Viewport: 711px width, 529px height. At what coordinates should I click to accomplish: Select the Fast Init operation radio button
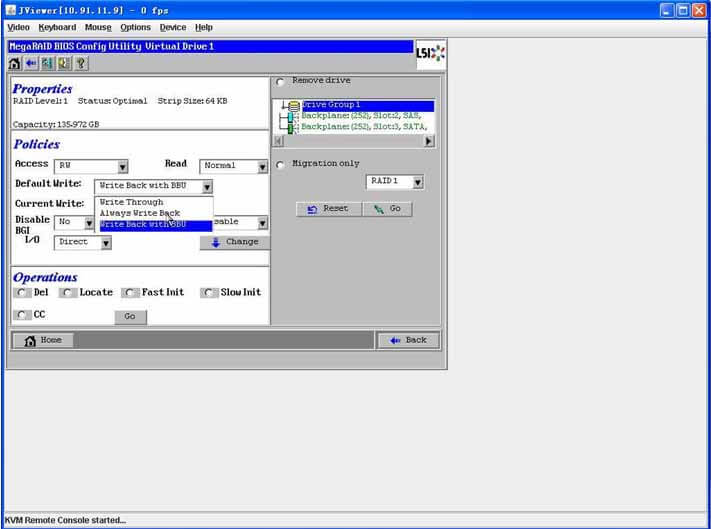coord(128,293)
